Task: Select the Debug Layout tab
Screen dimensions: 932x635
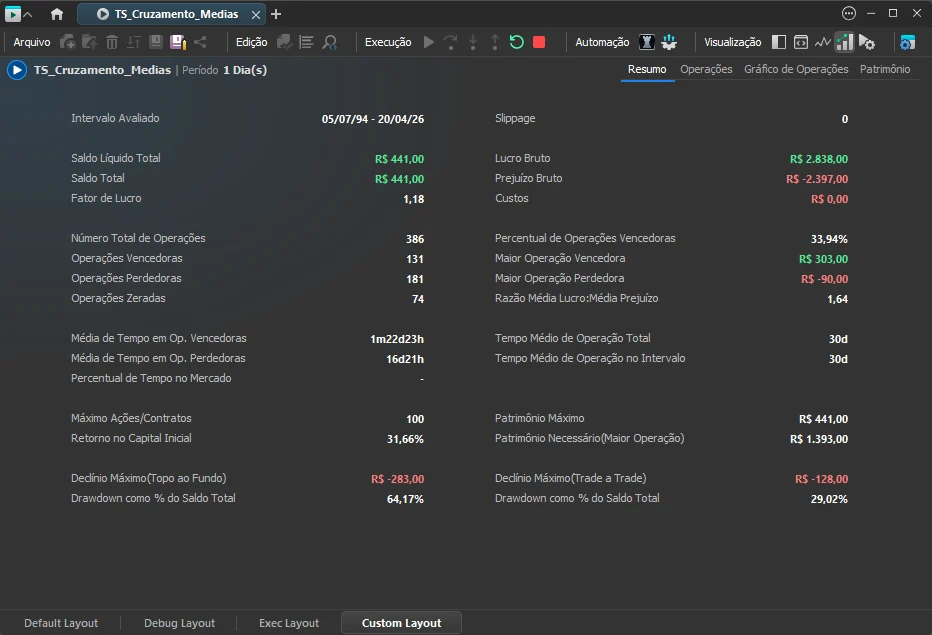Action: (179, 623)
